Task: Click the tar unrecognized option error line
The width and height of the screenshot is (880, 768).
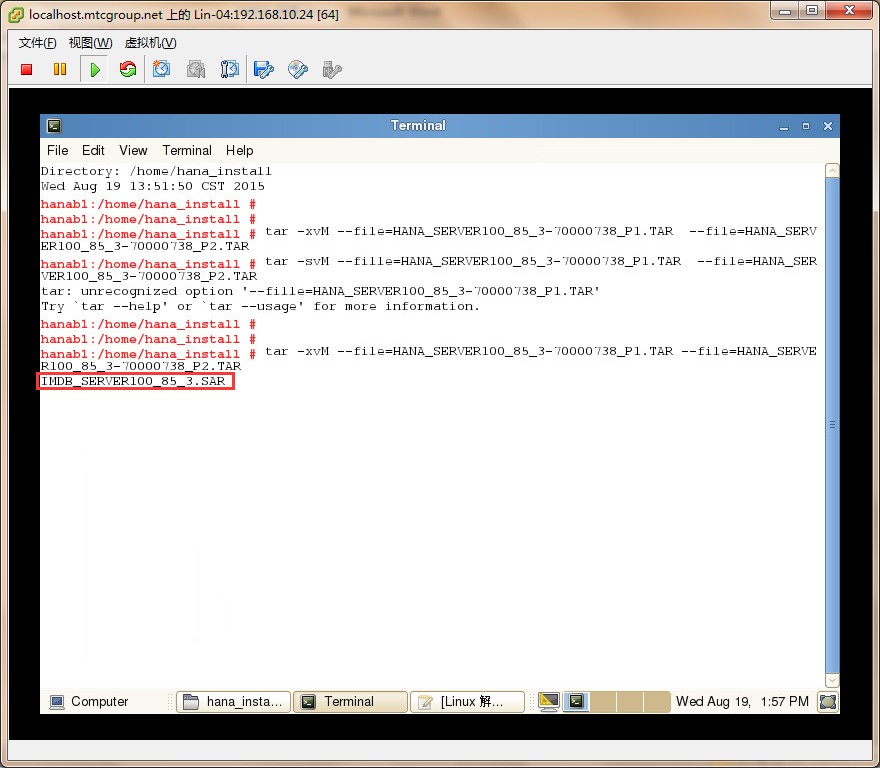Action: tap(320, 291)
